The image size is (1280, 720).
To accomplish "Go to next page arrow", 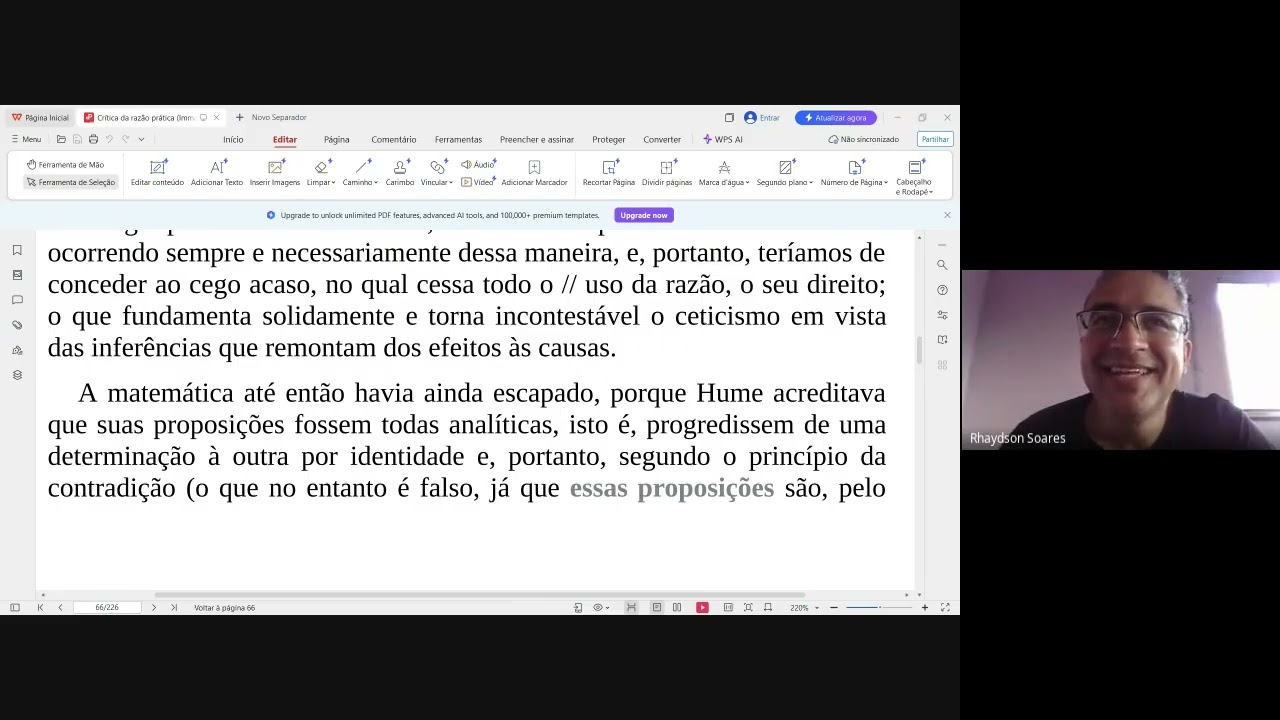I will pyautogui.click(x=153, y=607).
